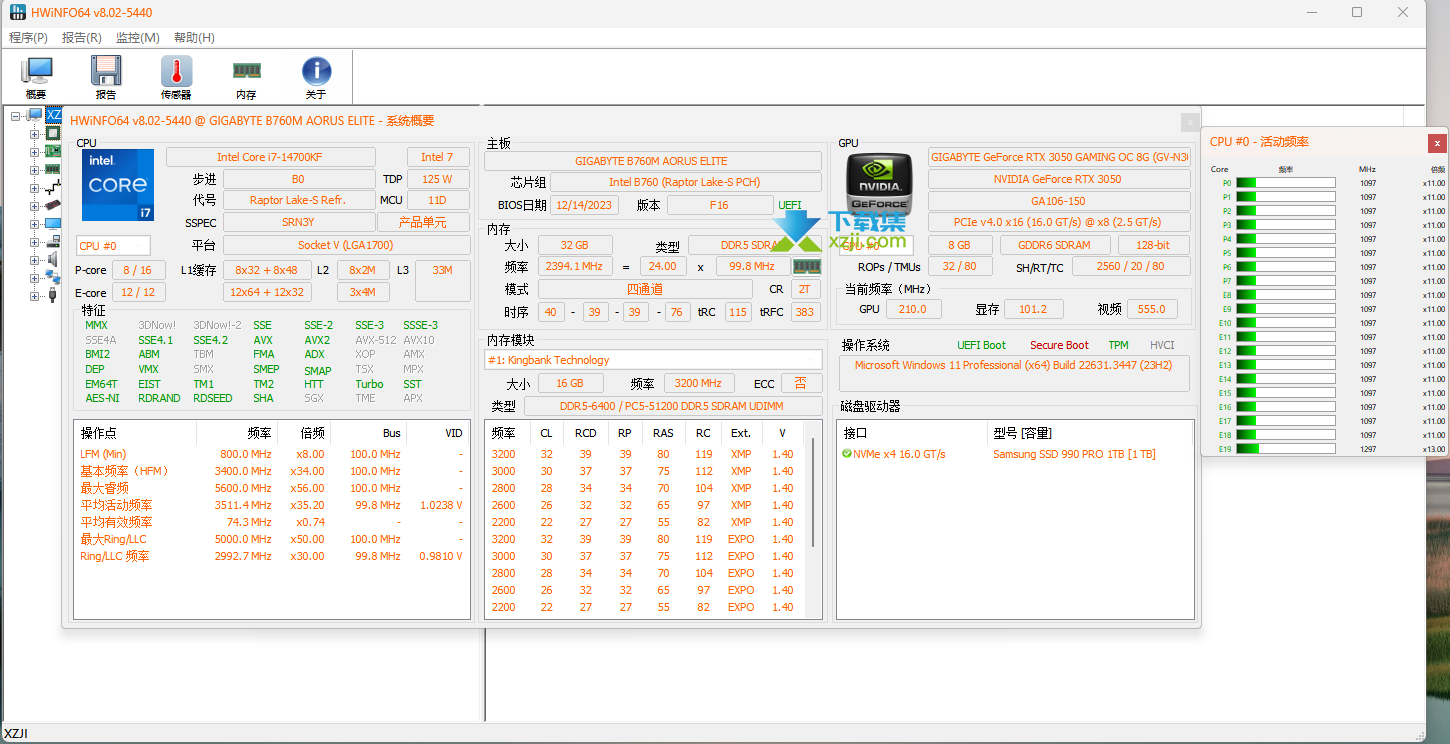Expand the motherboard tree node
This screenshot has width=1450, height=744.
click(34, 152)
